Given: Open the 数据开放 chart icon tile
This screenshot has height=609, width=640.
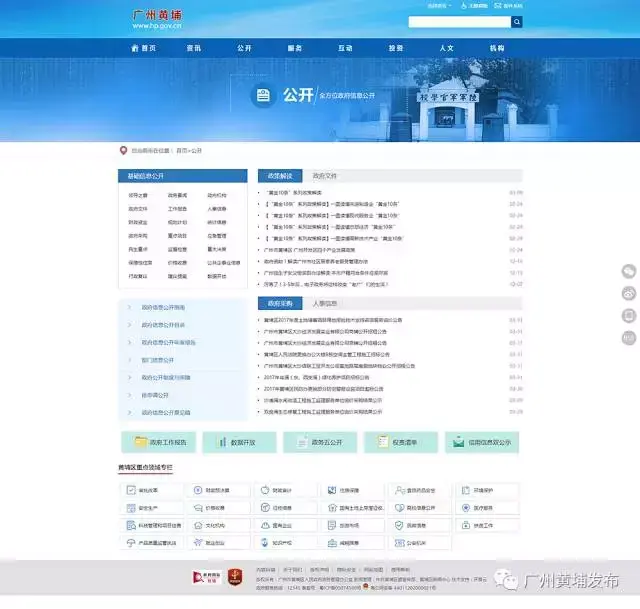Looking at the screenshot, I should coord(239,441).
